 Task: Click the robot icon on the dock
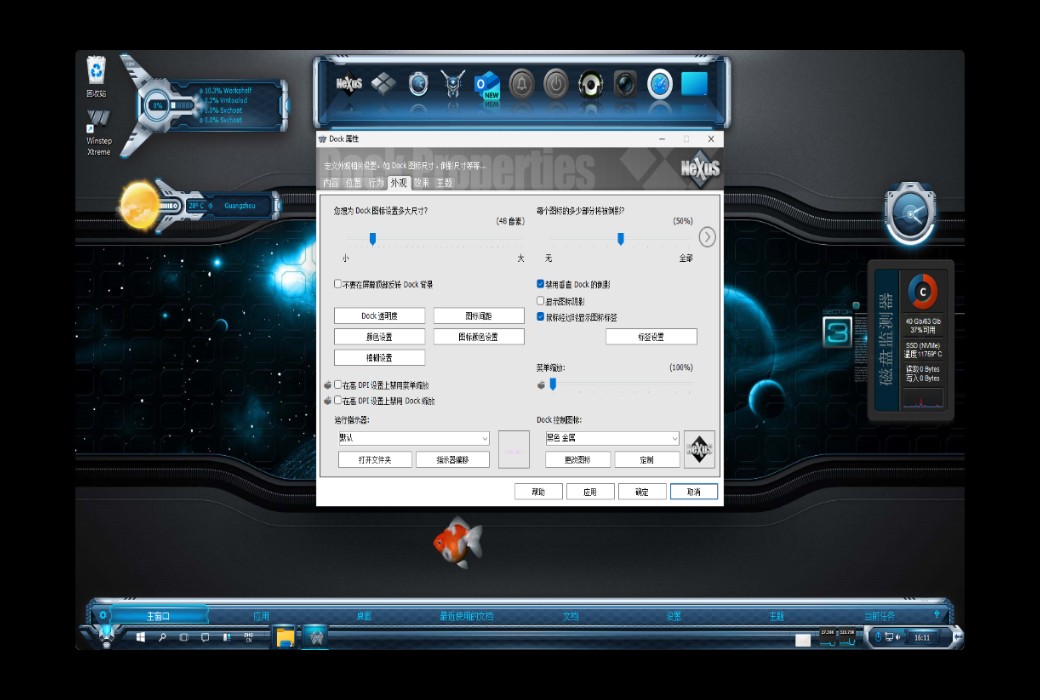(x=454, y=84)
